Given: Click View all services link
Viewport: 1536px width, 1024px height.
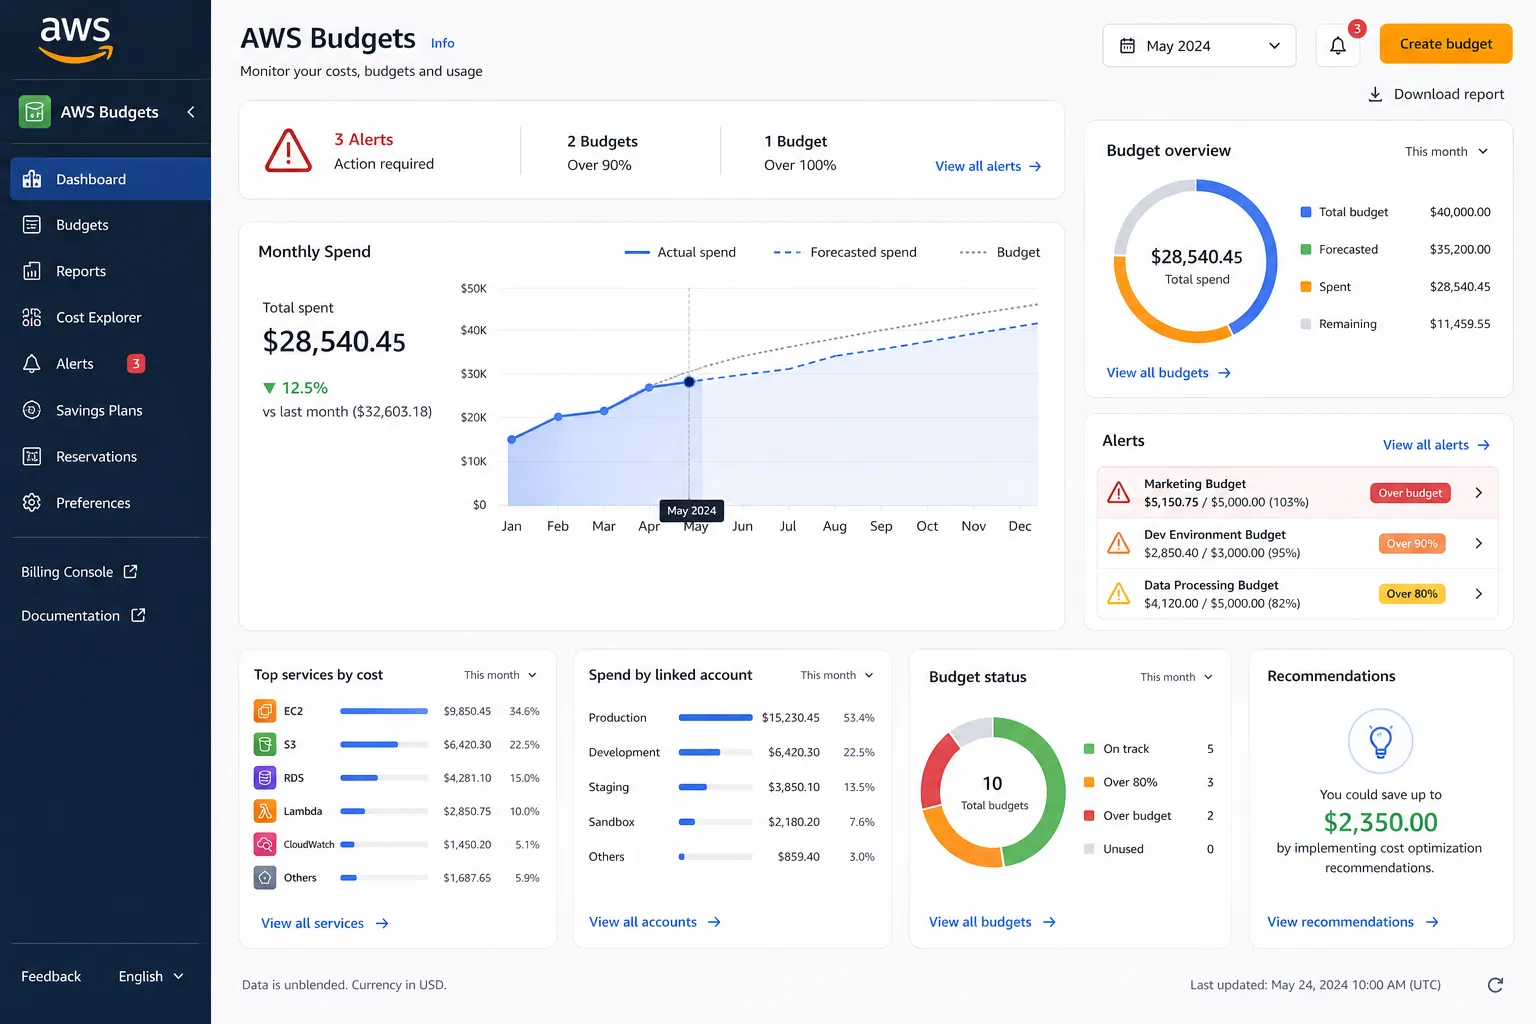Looking at the screenshot, I should (x=325, y=923).
